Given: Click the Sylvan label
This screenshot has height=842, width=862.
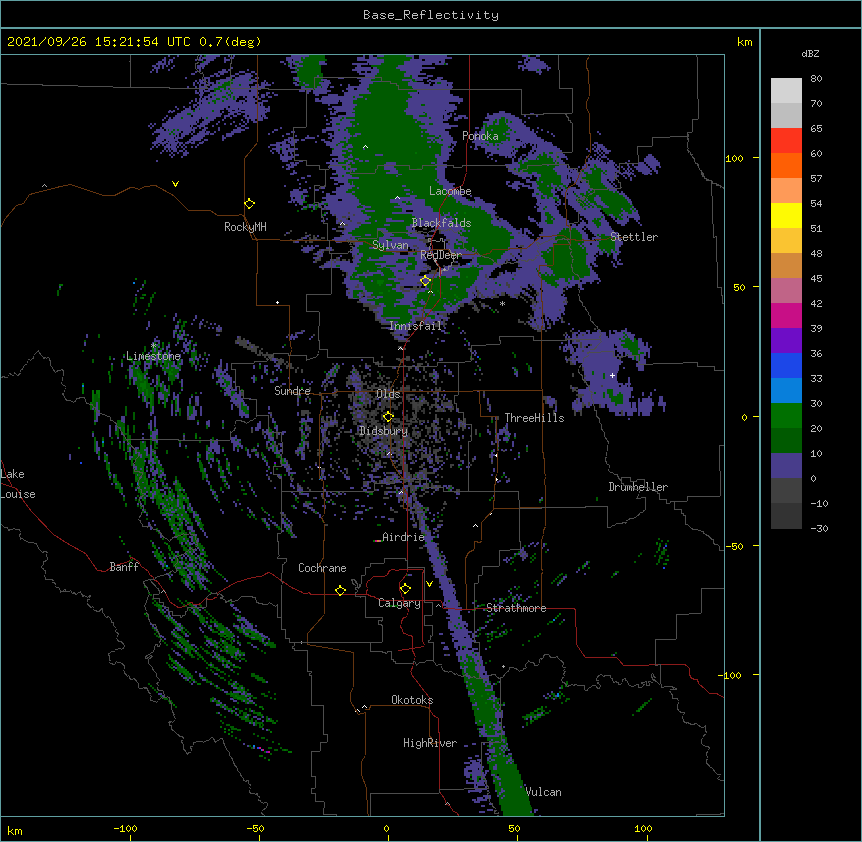Looking at the screenshot, I should pyautogui.click(x=390, y=245).
